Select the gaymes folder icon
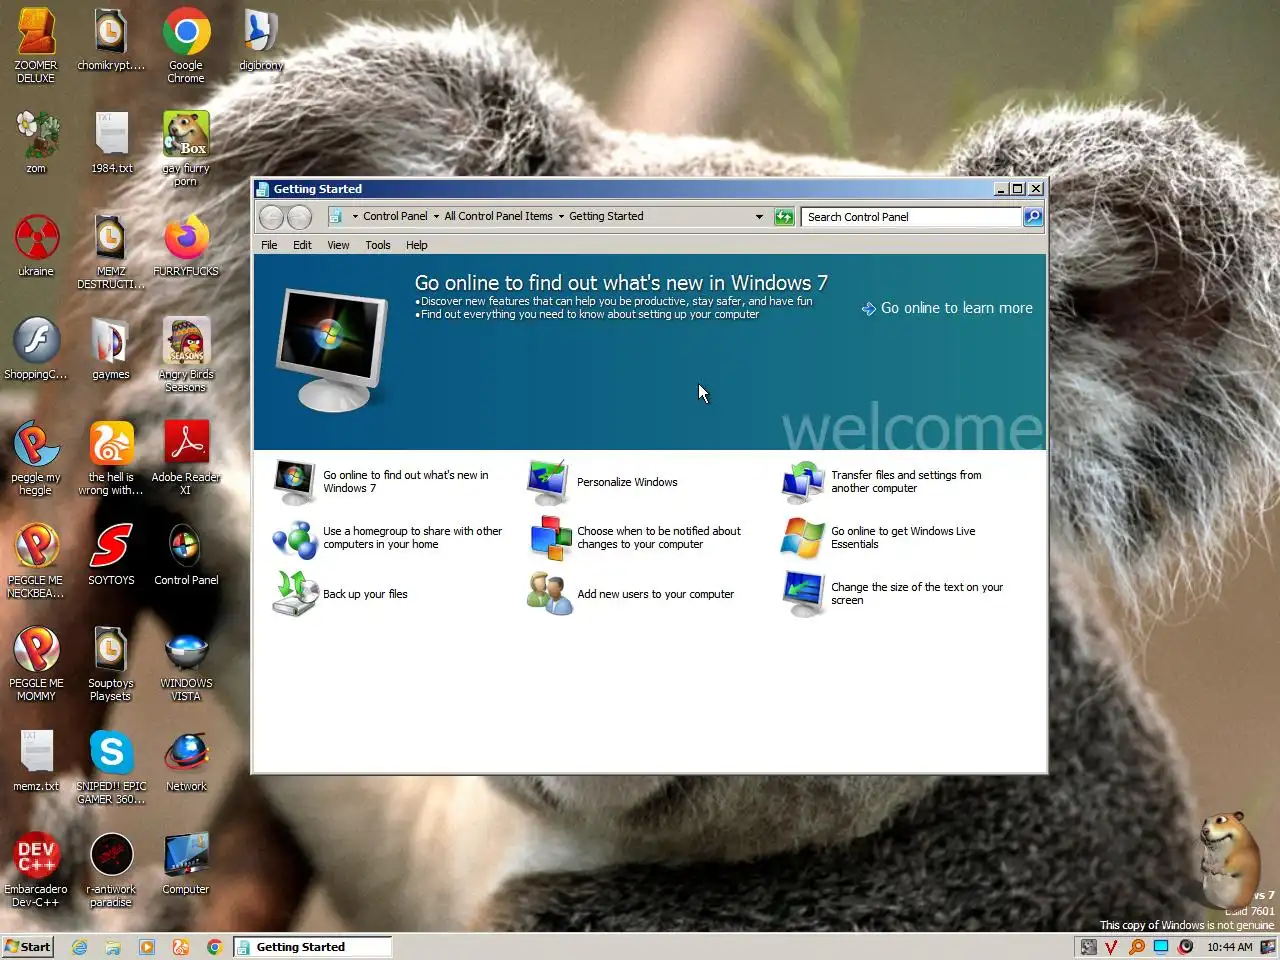 [x=111, y=348]
